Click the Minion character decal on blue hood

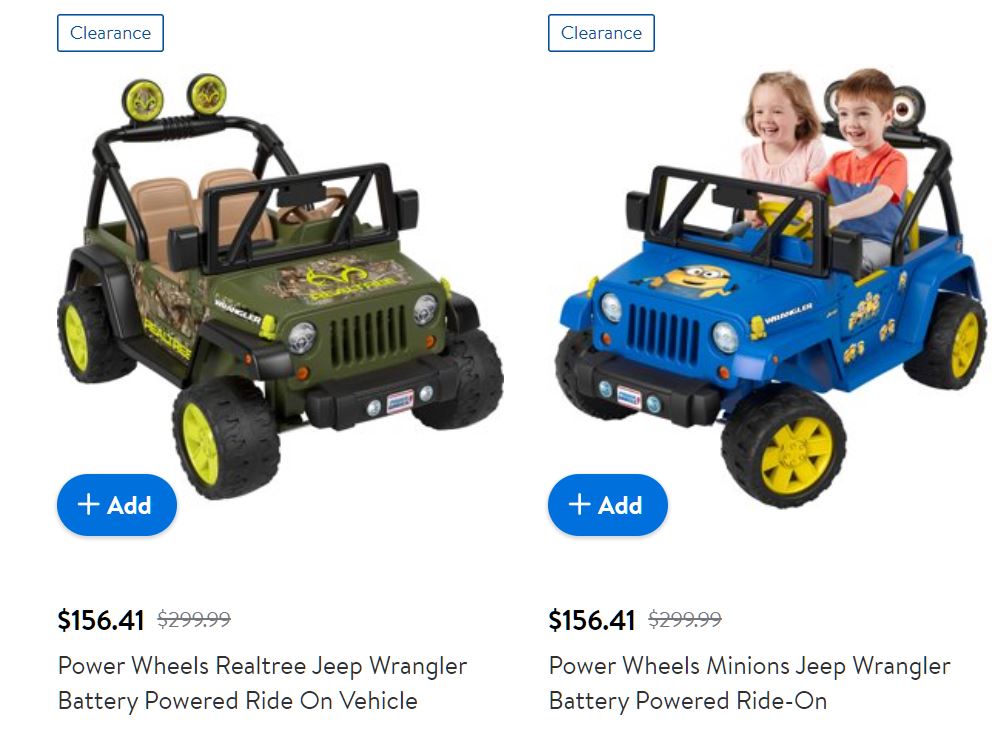[x=697, y=280]
